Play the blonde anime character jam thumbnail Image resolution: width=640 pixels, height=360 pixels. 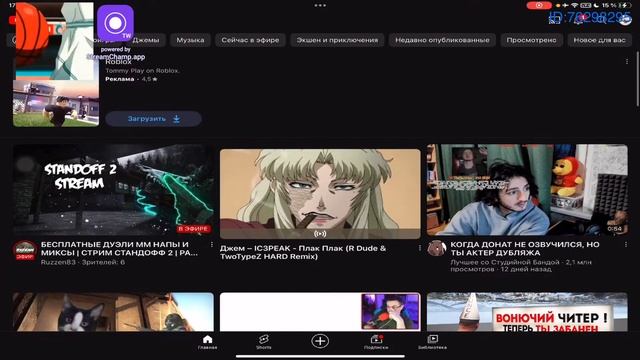pos(320,194)
